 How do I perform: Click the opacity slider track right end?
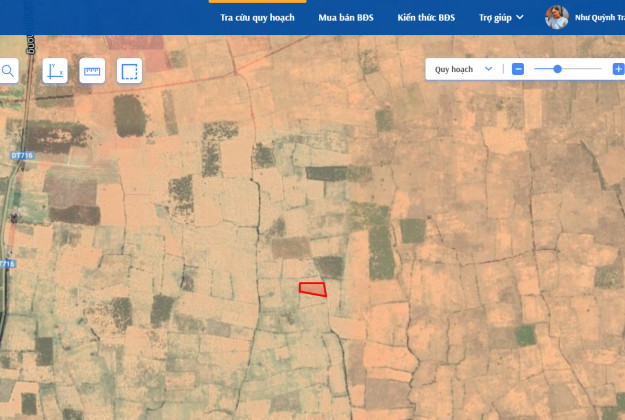598,69
